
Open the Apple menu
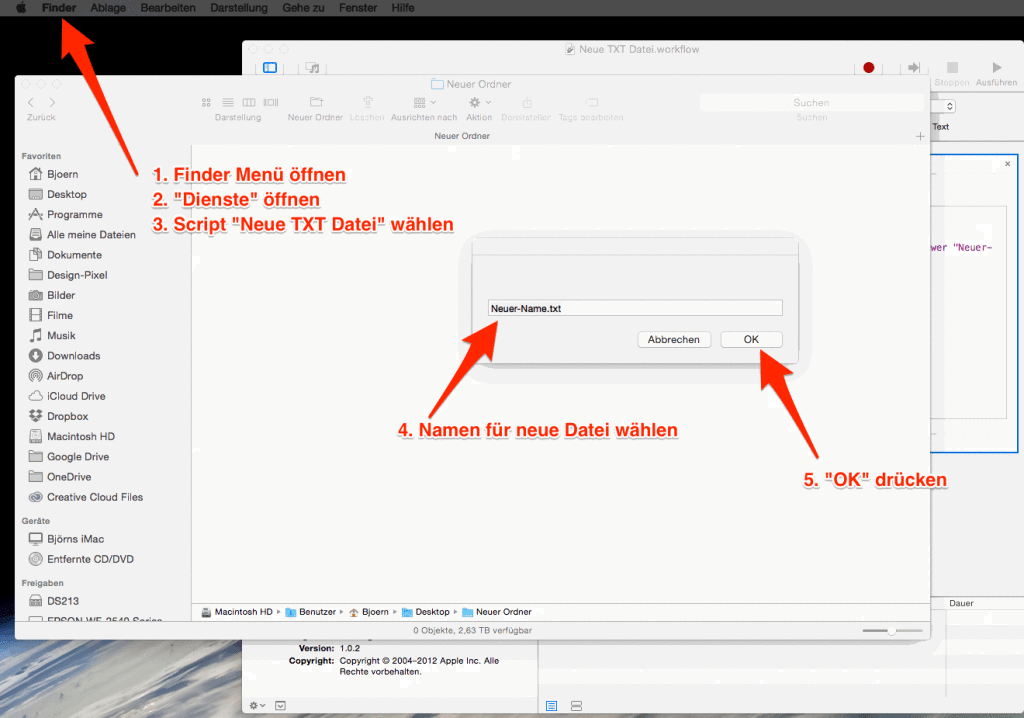point(21,8)
